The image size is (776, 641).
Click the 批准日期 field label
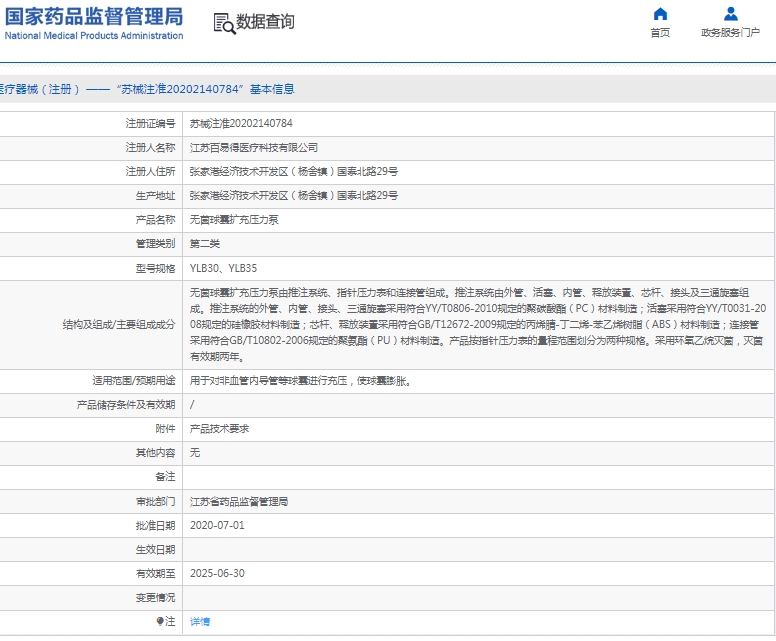pos(155,525)
